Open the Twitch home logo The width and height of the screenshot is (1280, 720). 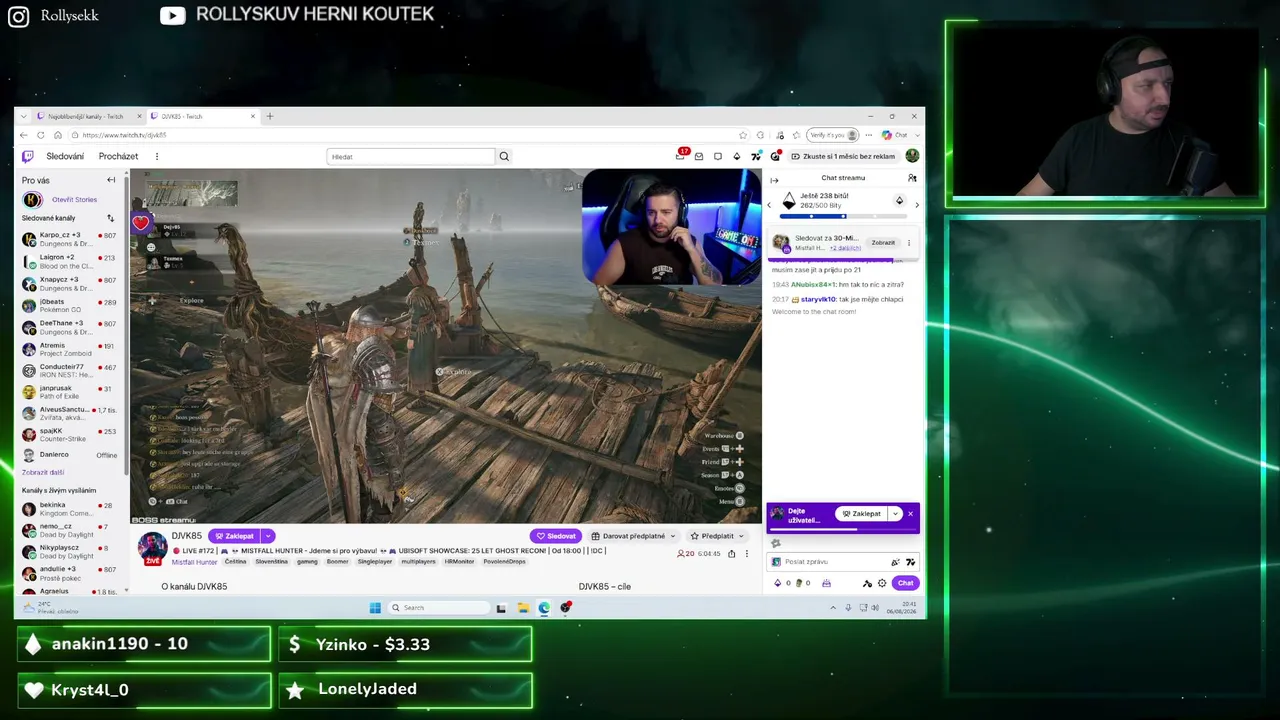28,156
